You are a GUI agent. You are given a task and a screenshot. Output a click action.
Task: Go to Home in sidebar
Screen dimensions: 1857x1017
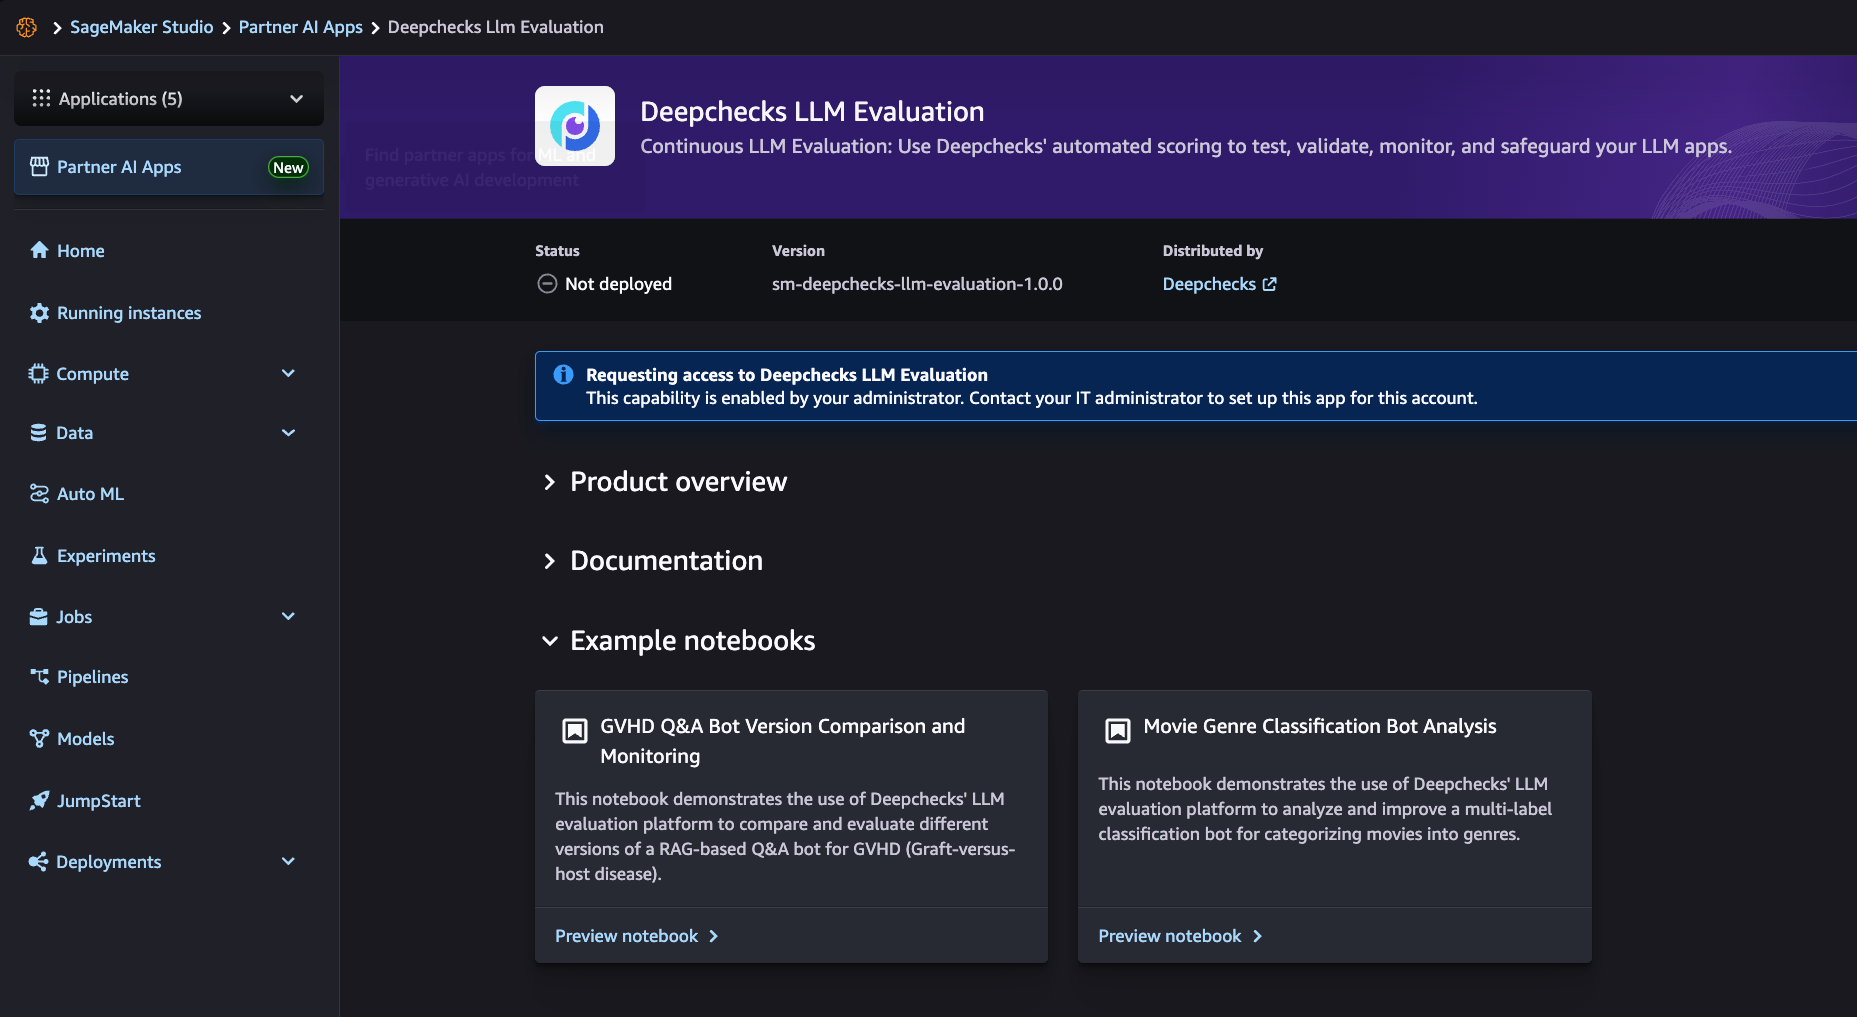[81, 251]
